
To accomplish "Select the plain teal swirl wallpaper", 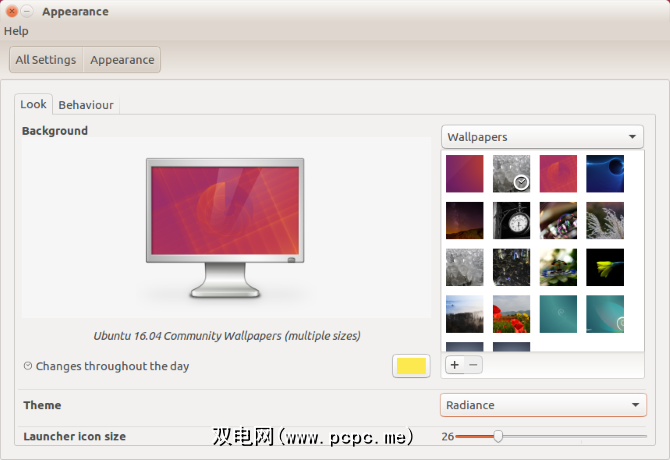I will click(558, 314).
